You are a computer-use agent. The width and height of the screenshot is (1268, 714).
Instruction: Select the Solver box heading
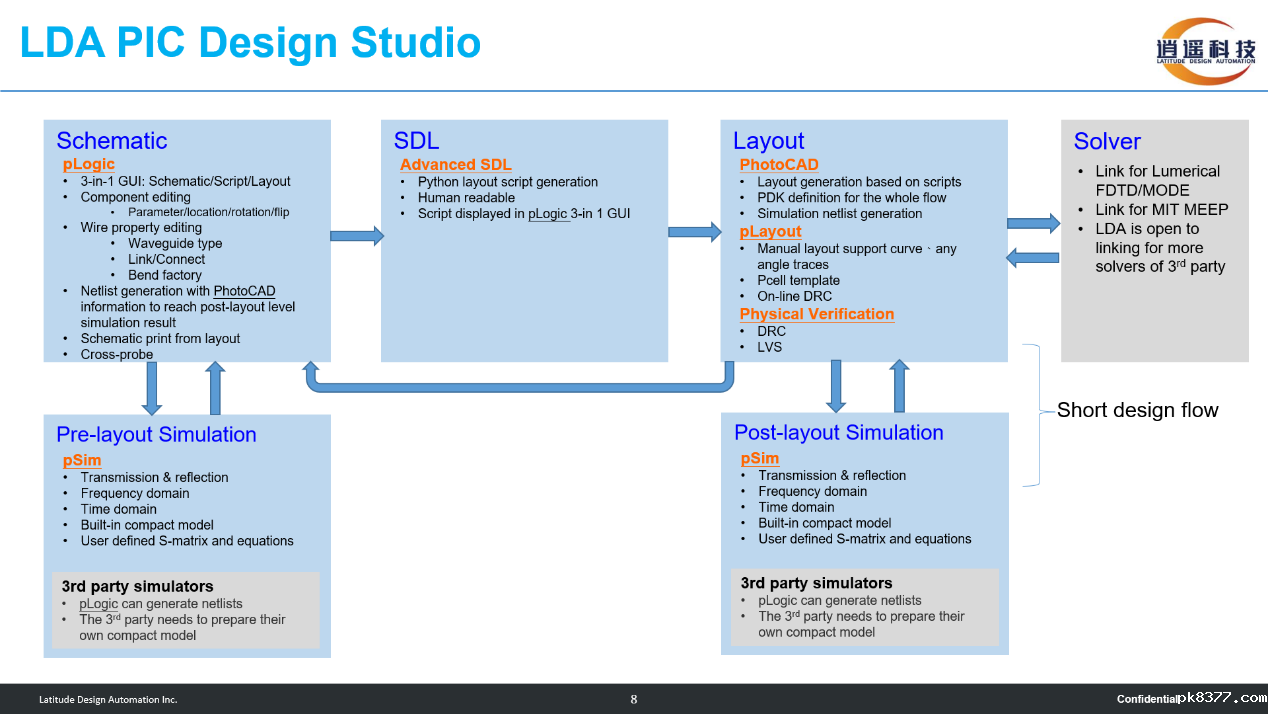[1107, 142]
